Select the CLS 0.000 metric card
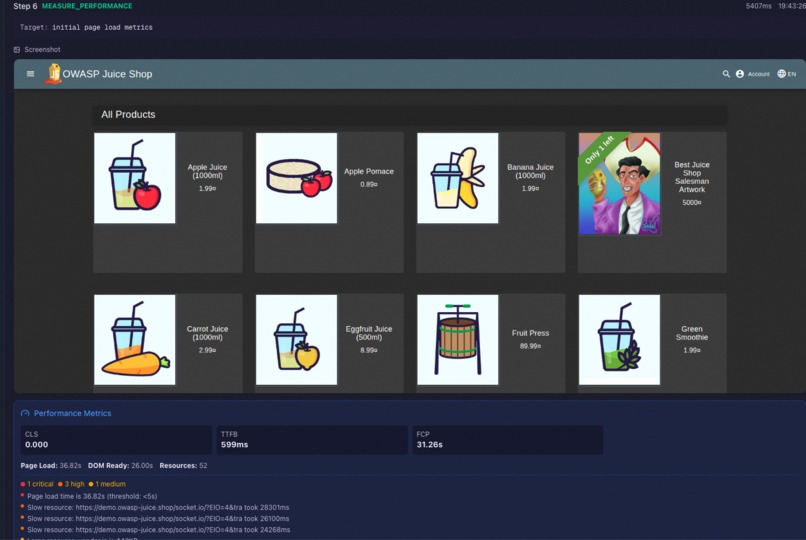The height and width of the screenshot is (540, 806). click(116, 440)
